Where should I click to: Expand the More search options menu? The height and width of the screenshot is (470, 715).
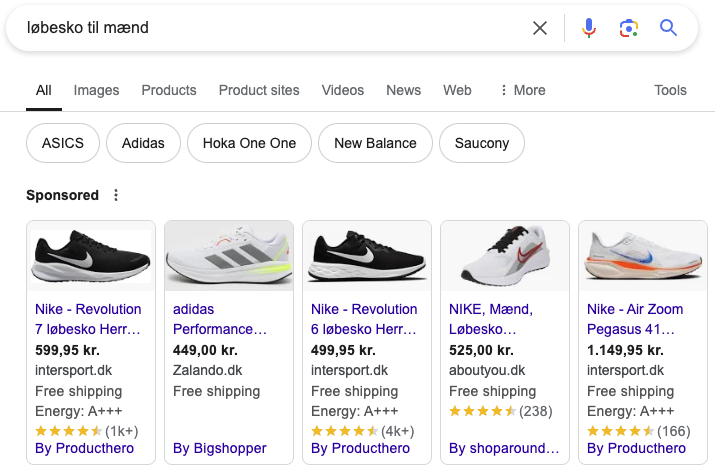pos(523,90)
